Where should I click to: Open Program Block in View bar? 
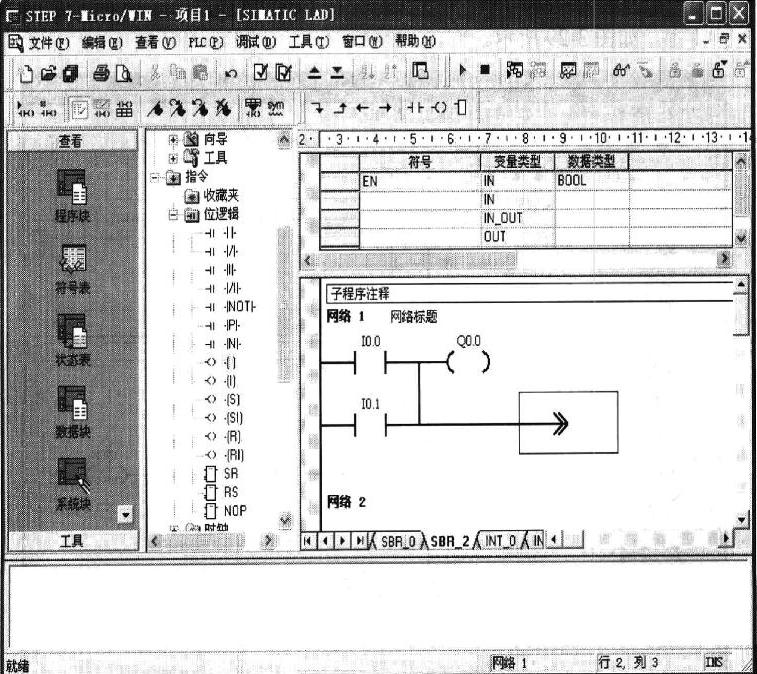click(x=72, y=195)
